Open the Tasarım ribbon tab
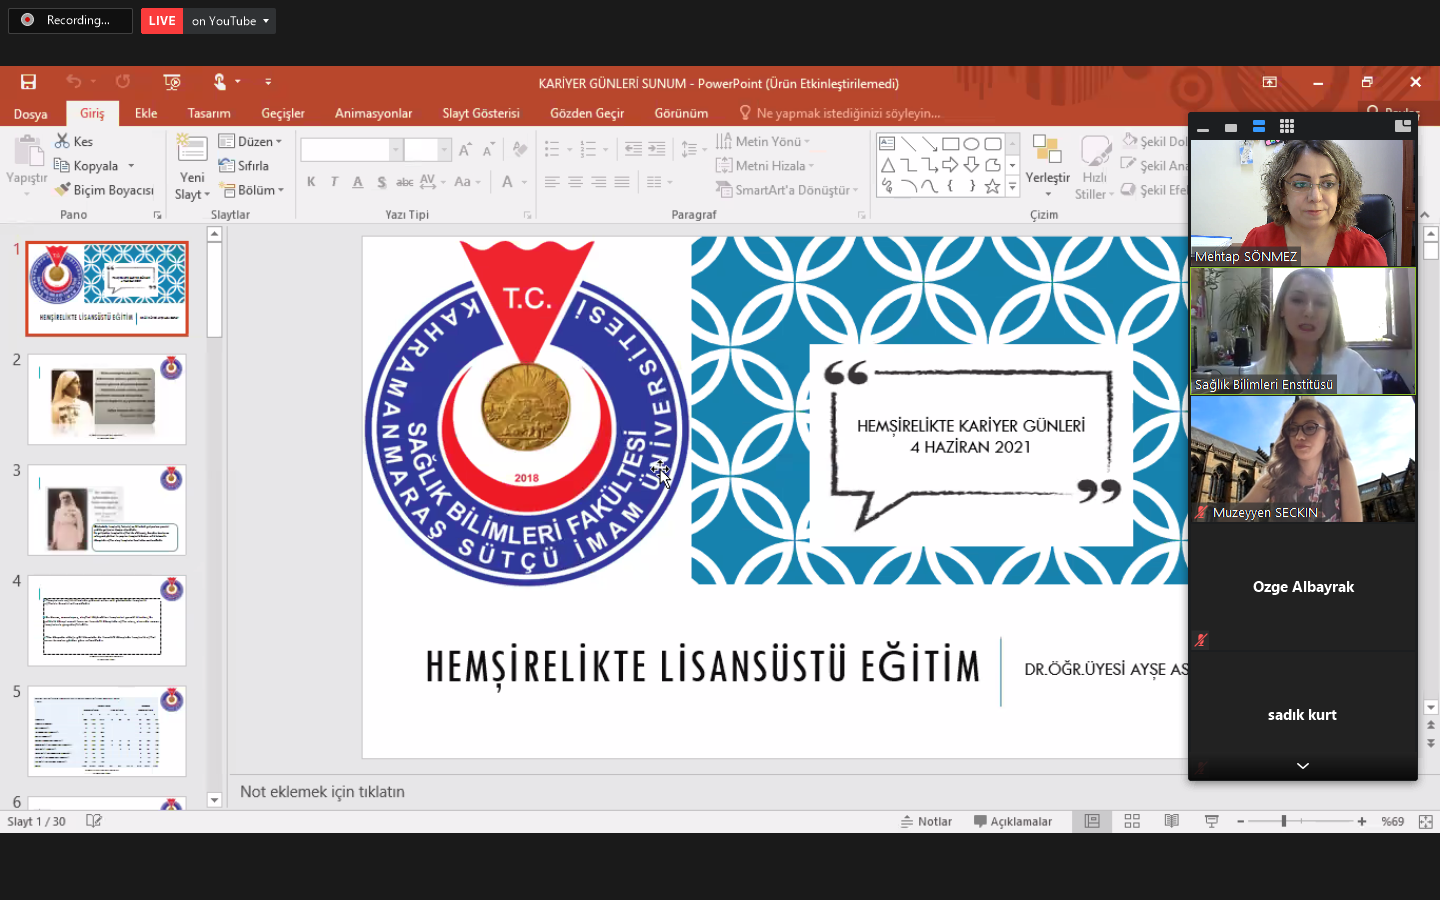This screenshot has height=900, width=1440. tap(209, 113)
